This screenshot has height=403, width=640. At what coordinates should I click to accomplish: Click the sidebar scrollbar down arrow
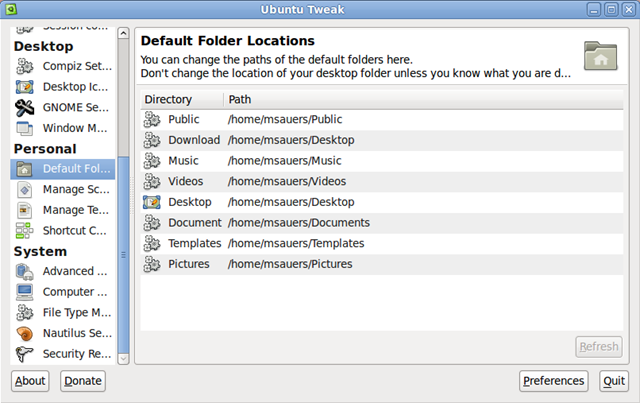(123, 359)
